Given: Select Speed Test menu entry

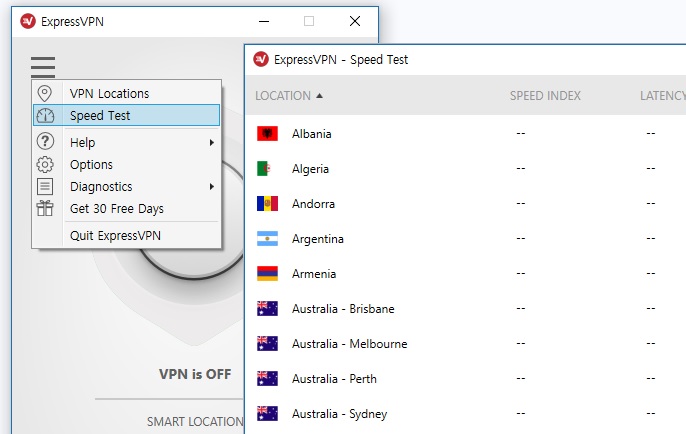Looking at the screenshot, I should coord(126,116).
